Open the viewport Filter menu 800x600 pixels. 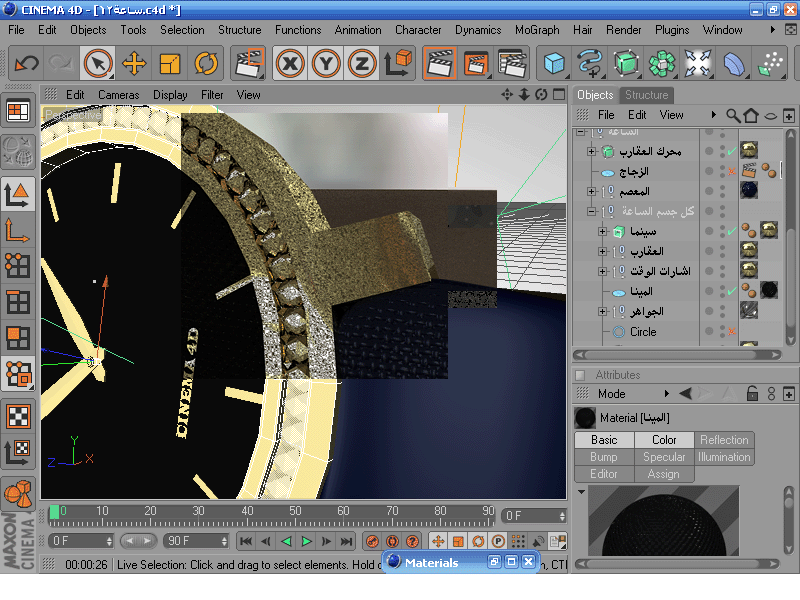212,95
